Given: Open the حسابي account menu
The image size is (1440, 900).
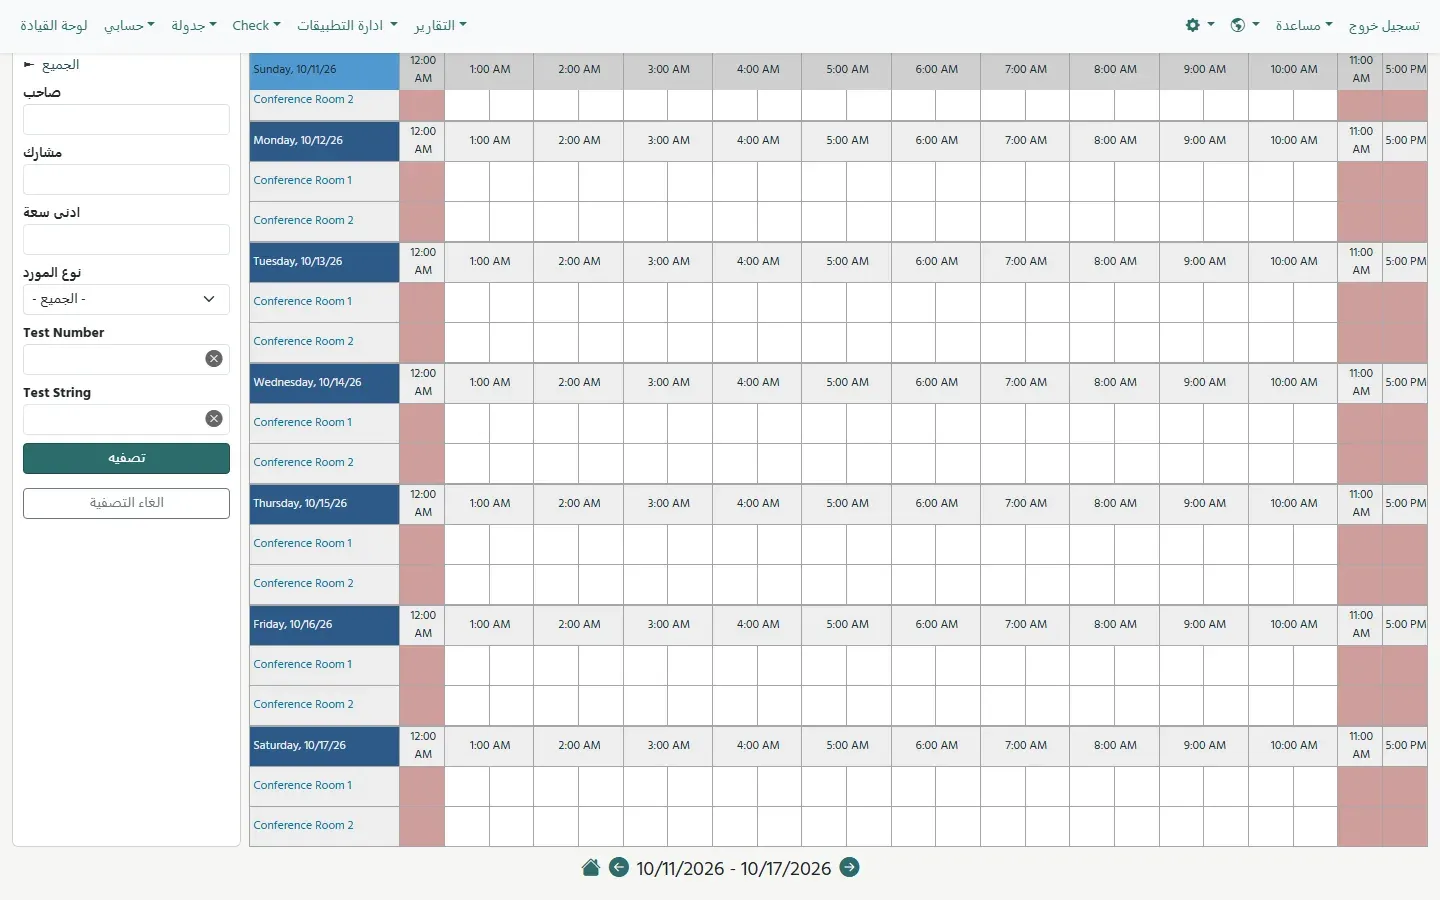Looking at the screenshot, I should (129, 25).
